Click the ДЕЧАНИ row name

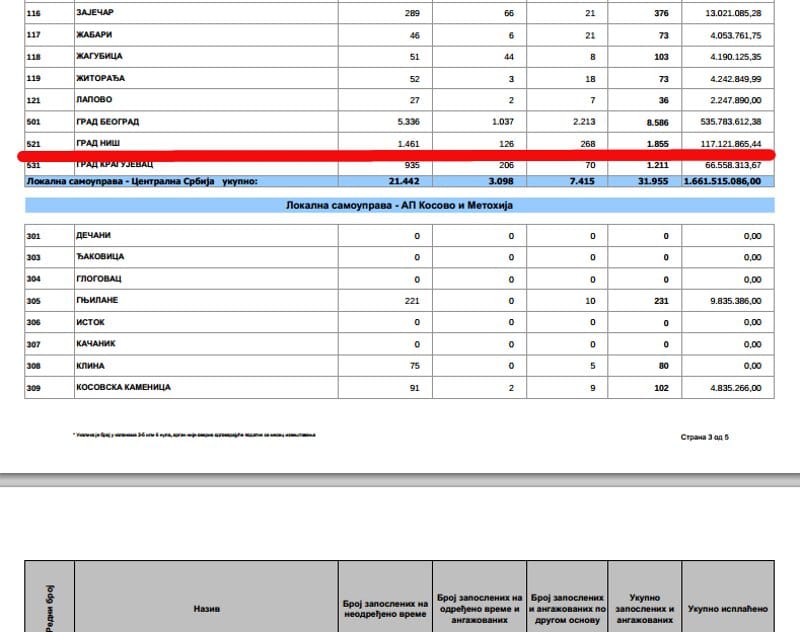point(96,236)
